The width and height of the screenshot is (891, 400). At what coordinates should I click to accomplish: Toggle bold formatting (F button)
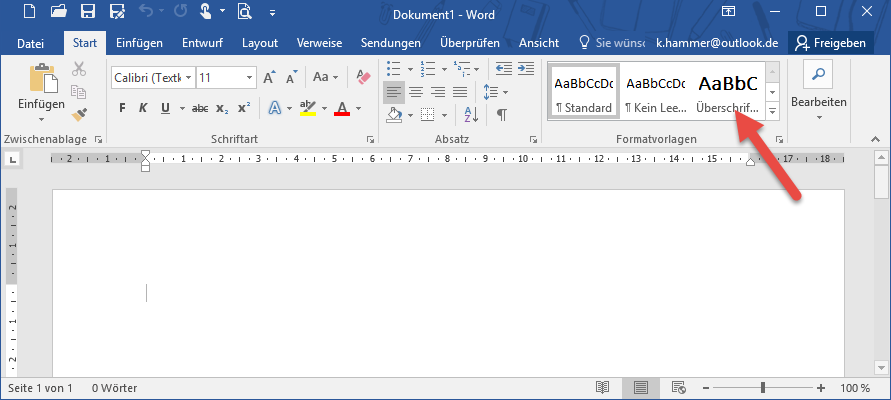click(x=122, y=108)
